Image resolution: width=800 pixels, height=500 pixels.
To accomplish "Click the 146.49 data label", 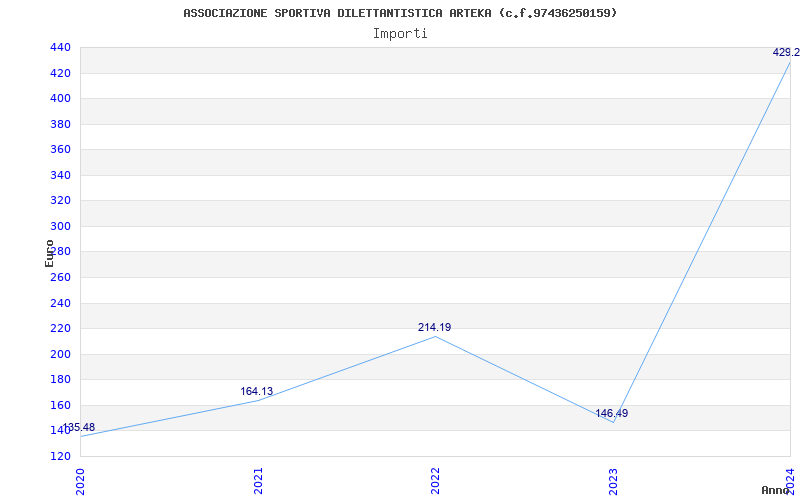I will click(x=611, y=413).
